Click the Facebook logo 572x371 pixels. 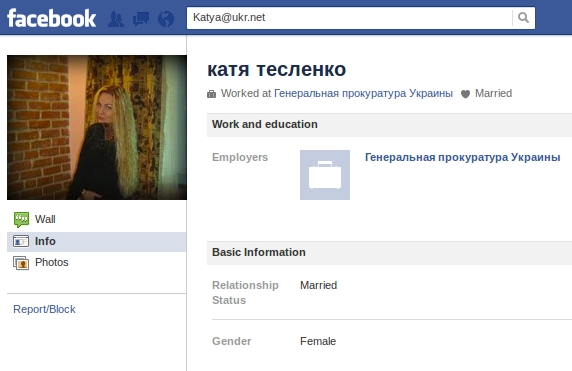pyautogui.click(x=51, y=18)
